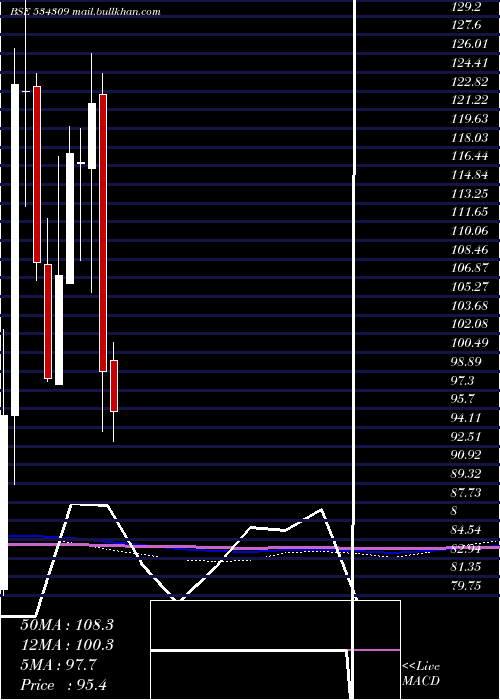Select the 111.65 price axis label
Image resolution: width=500 pixels, height=700 pixels.
[x=469, y=212]
